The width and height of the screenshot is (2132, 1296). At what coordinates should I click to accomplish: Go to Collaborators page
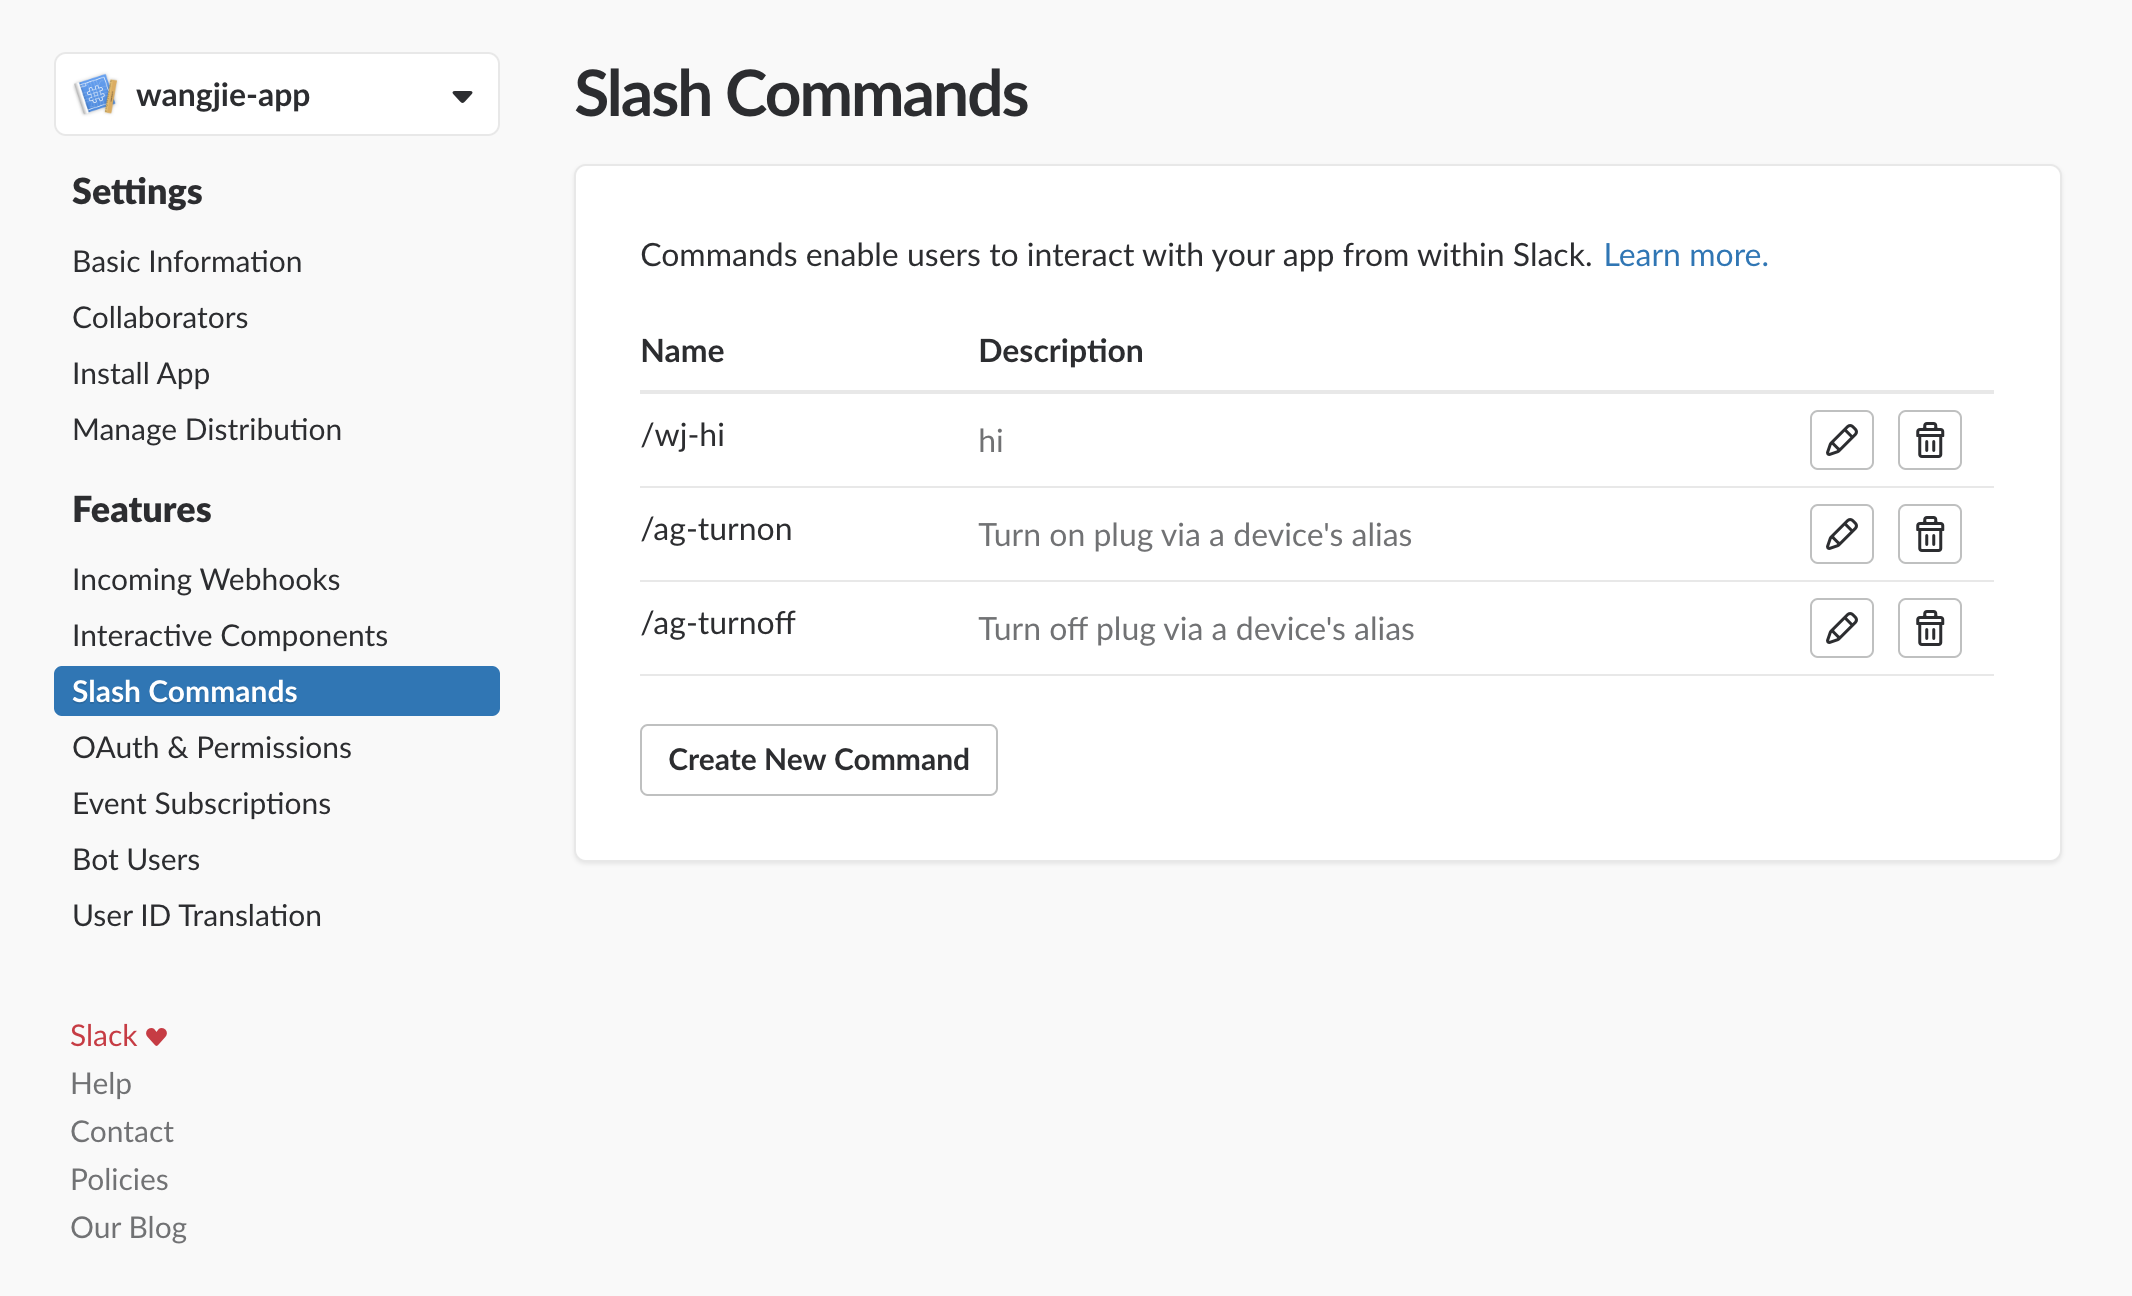160,318
